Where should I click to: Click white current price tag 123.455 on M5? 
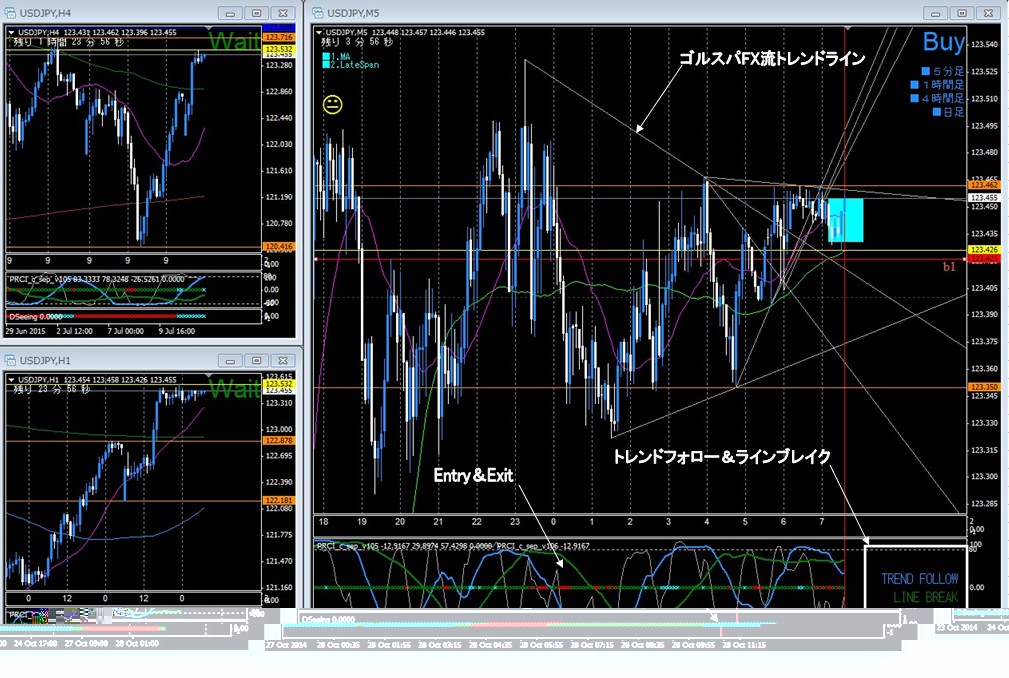point(984,198)
